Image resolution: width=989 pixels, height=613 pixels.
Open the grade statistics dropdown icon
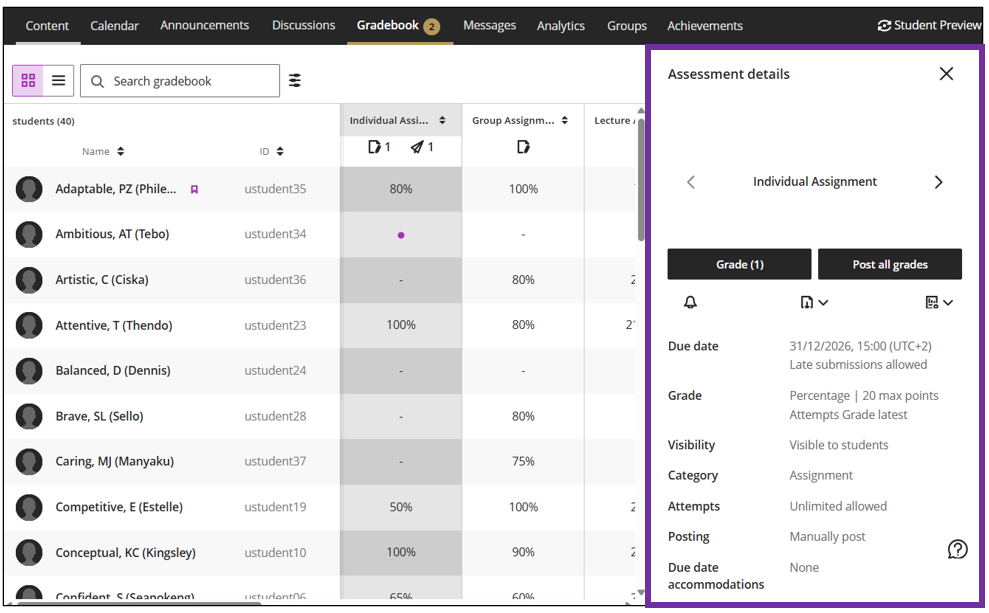939,303
